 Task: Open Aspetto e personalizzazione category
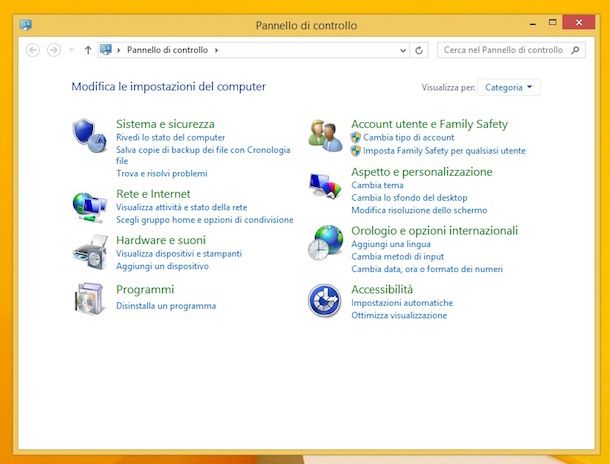pos(422,172)
